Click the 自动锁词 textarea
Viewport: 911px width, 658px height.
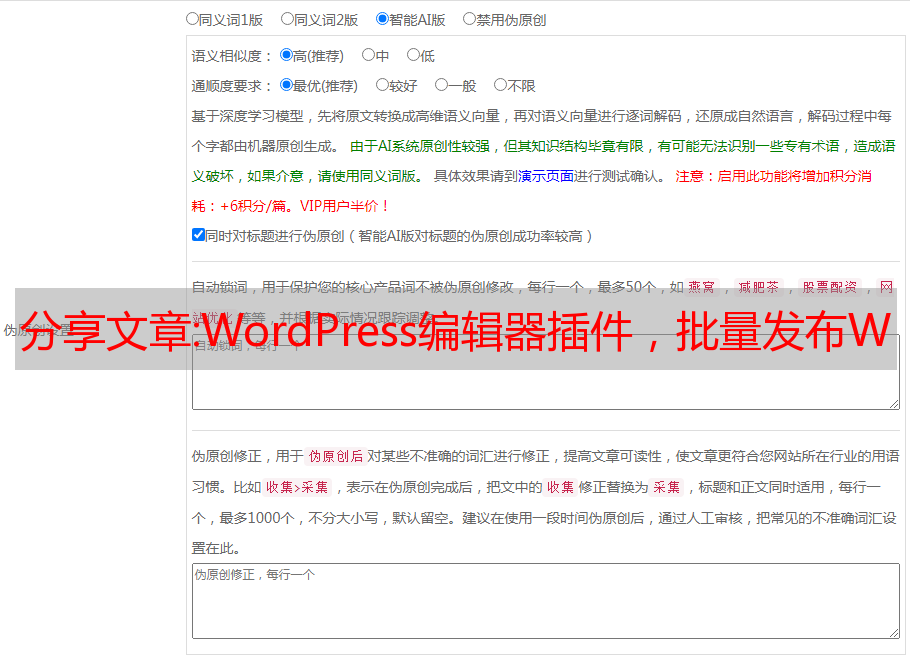(x=546, y=372)
